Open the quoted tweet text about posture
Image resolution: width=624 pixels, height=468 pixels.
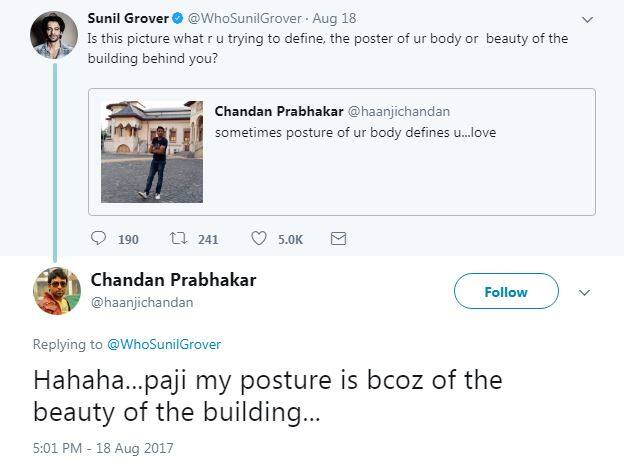pyautogui.click(x=355, y=133)
